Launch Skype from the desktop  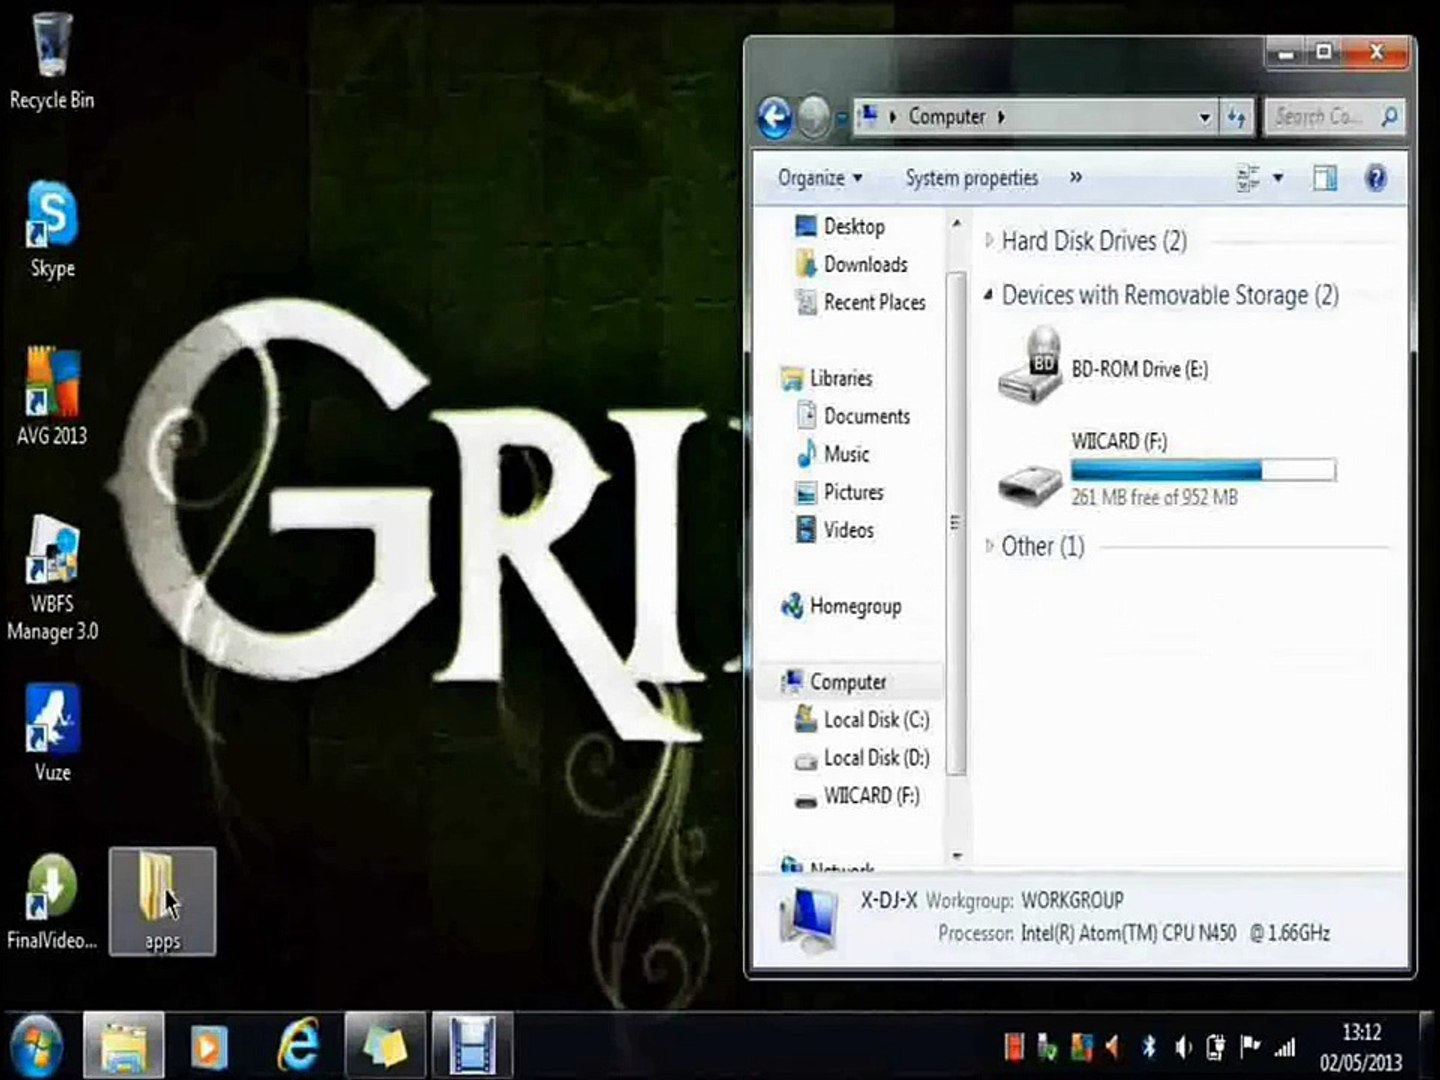click(52, 230)
